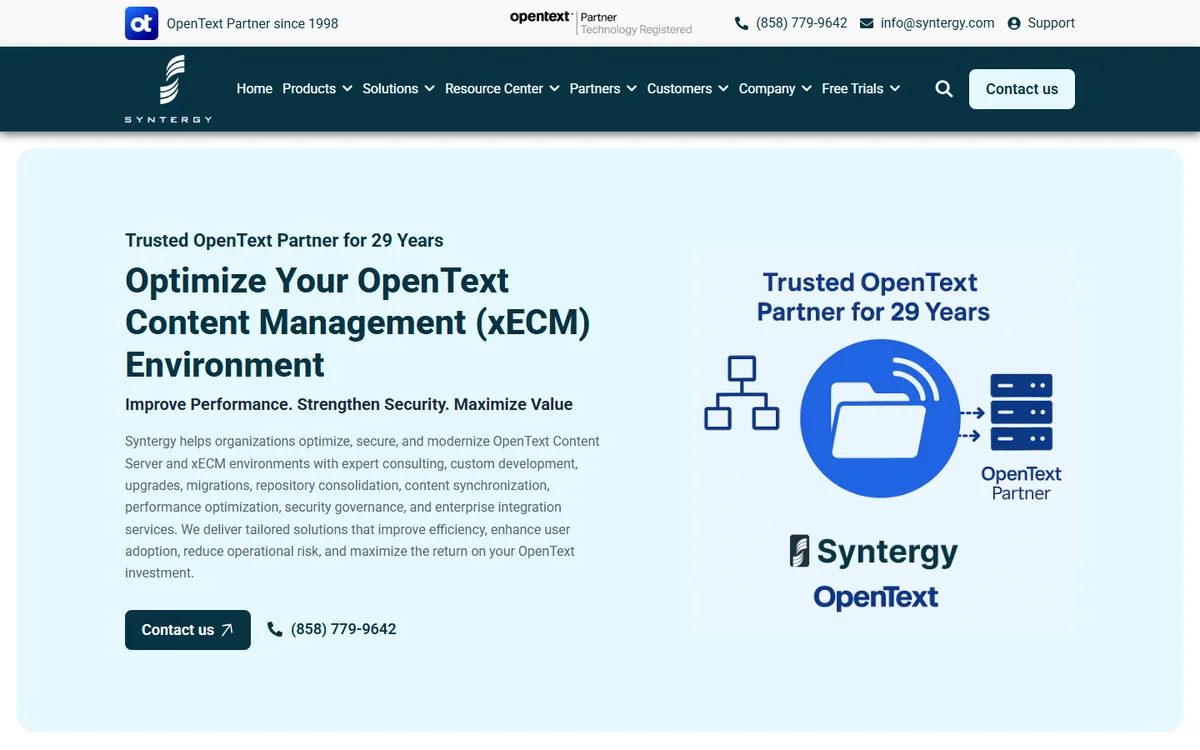Open the Company menu item
Screen dimensions: 1200x750
[767, 89]
